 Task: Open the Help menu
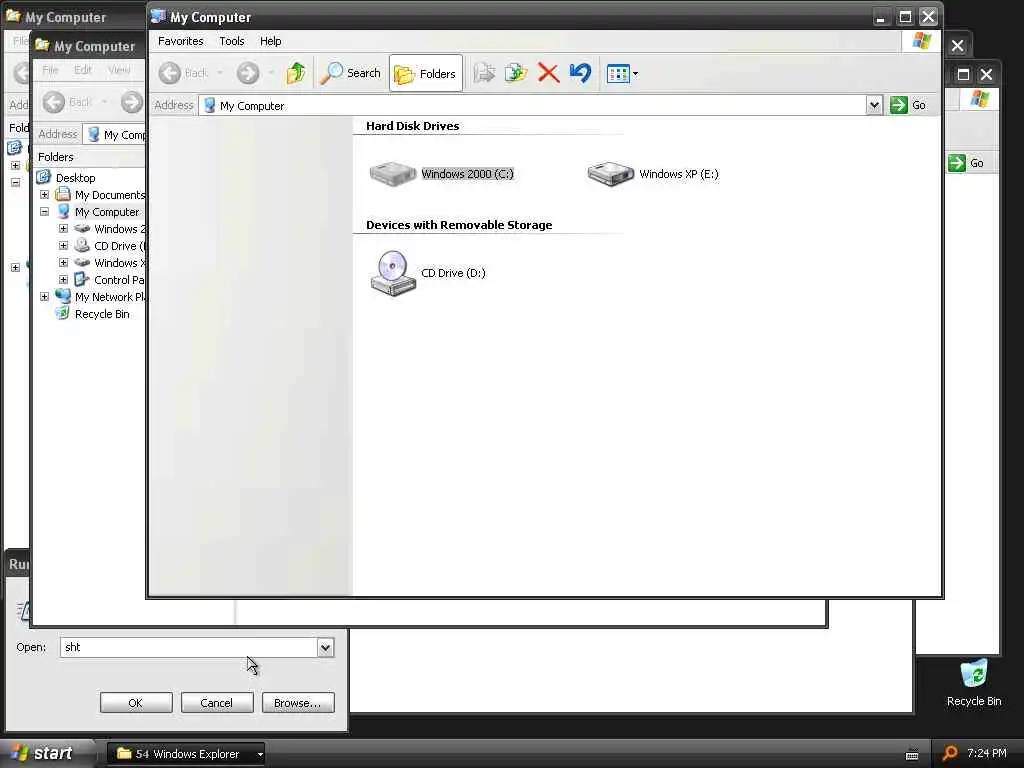tap(270, 41)
